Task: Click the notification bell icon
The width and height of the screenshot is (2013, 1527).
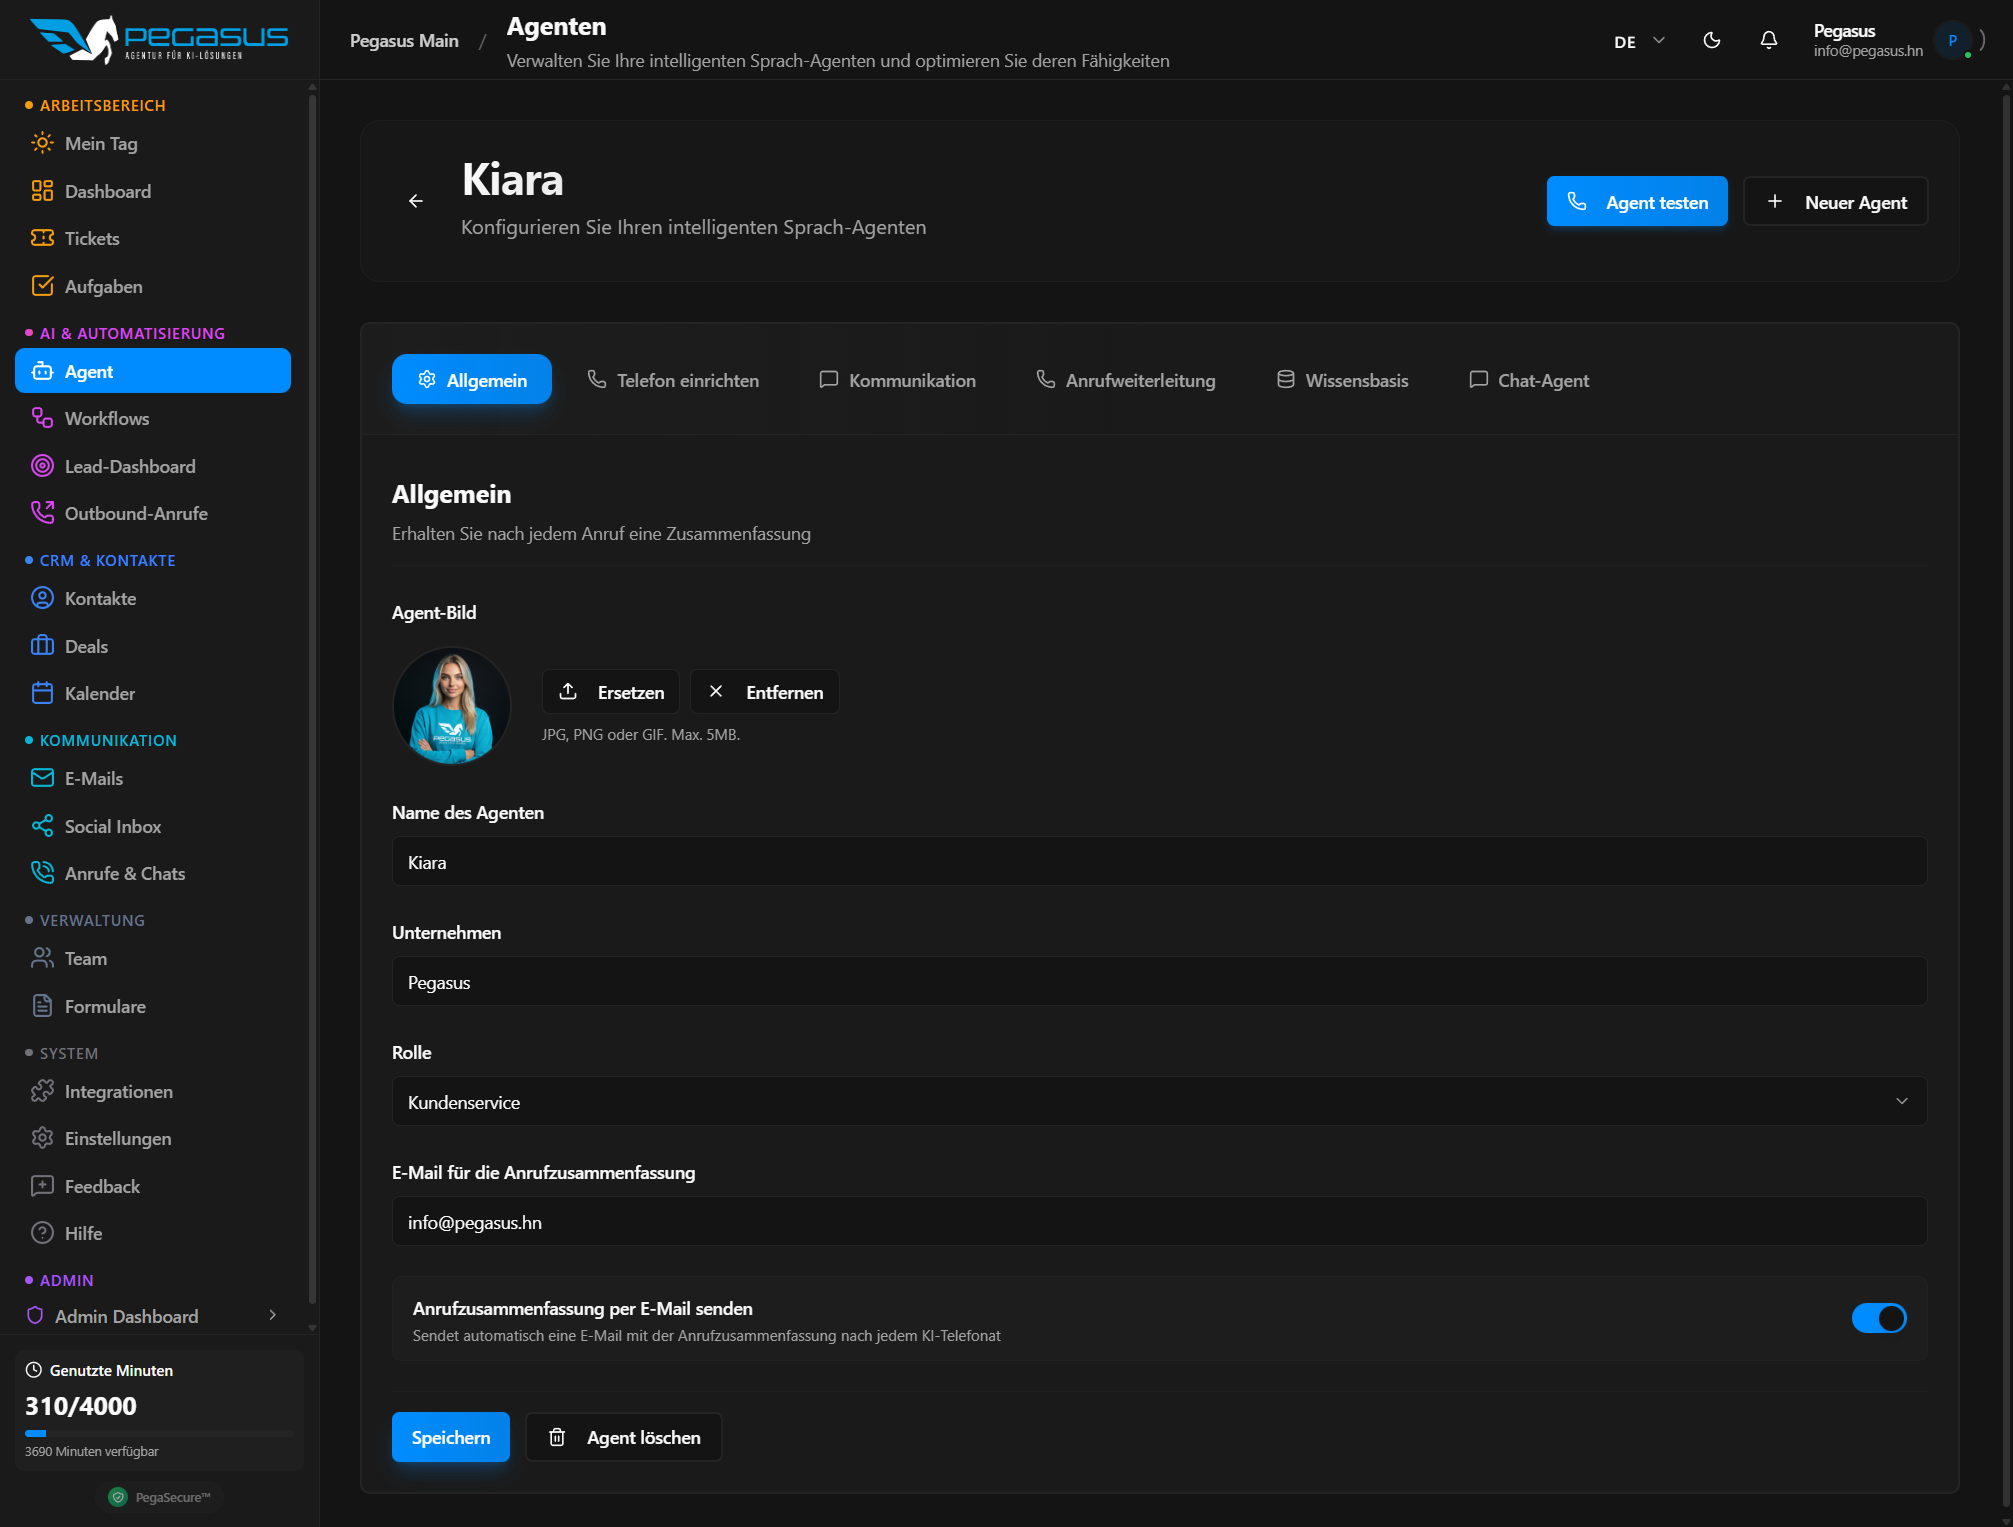Action: pyautogui.click(x=1768, y=40)
